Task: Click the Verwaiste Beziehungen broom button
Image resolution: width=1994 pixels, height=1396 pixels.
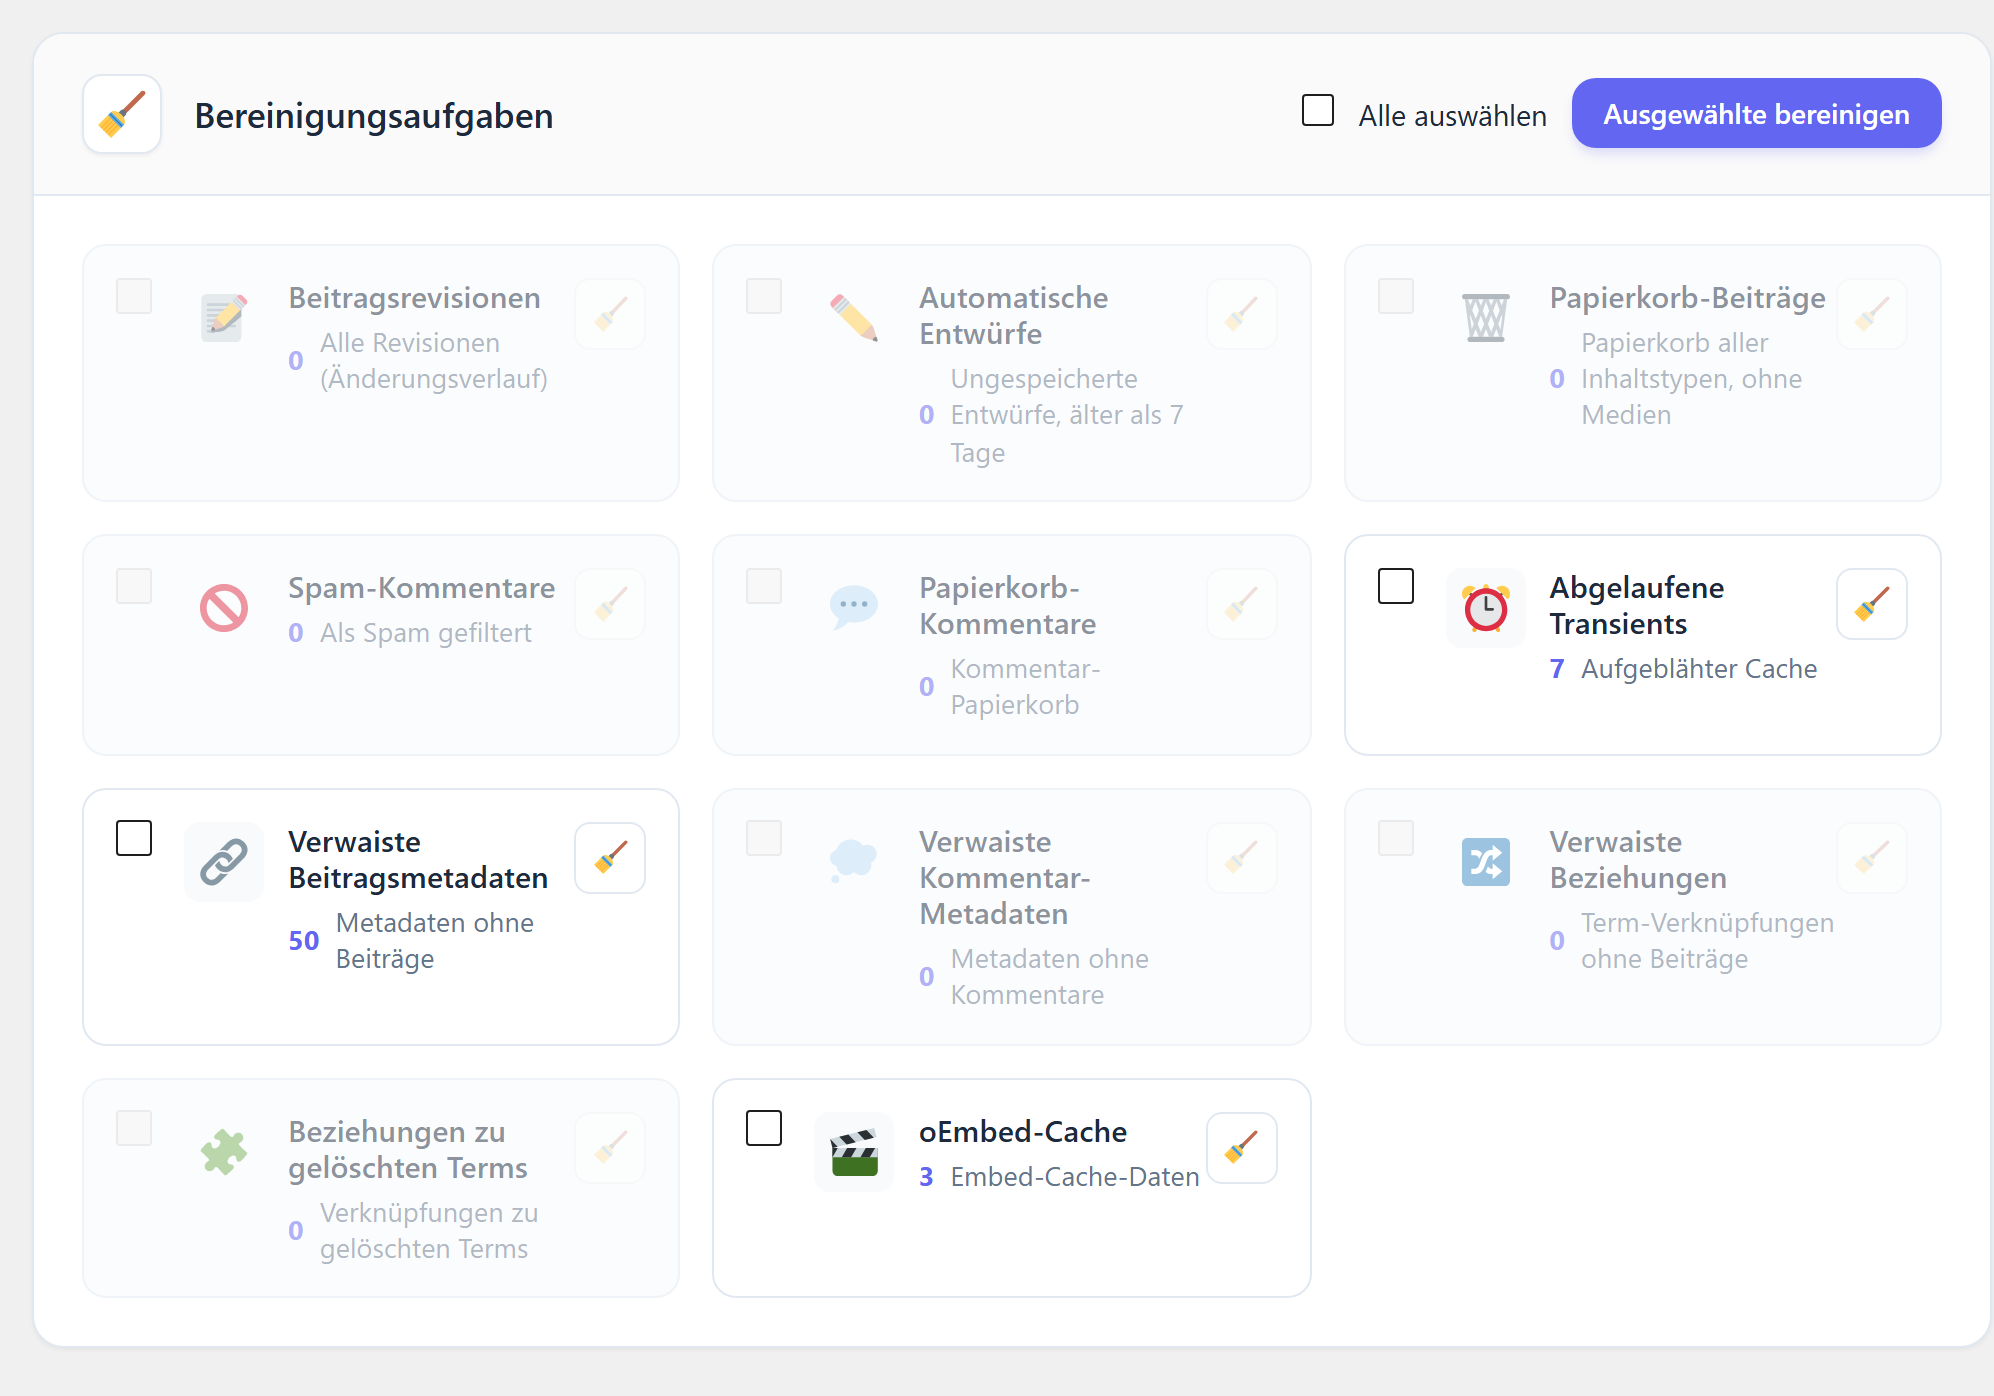Action: tap(1871, 858)
